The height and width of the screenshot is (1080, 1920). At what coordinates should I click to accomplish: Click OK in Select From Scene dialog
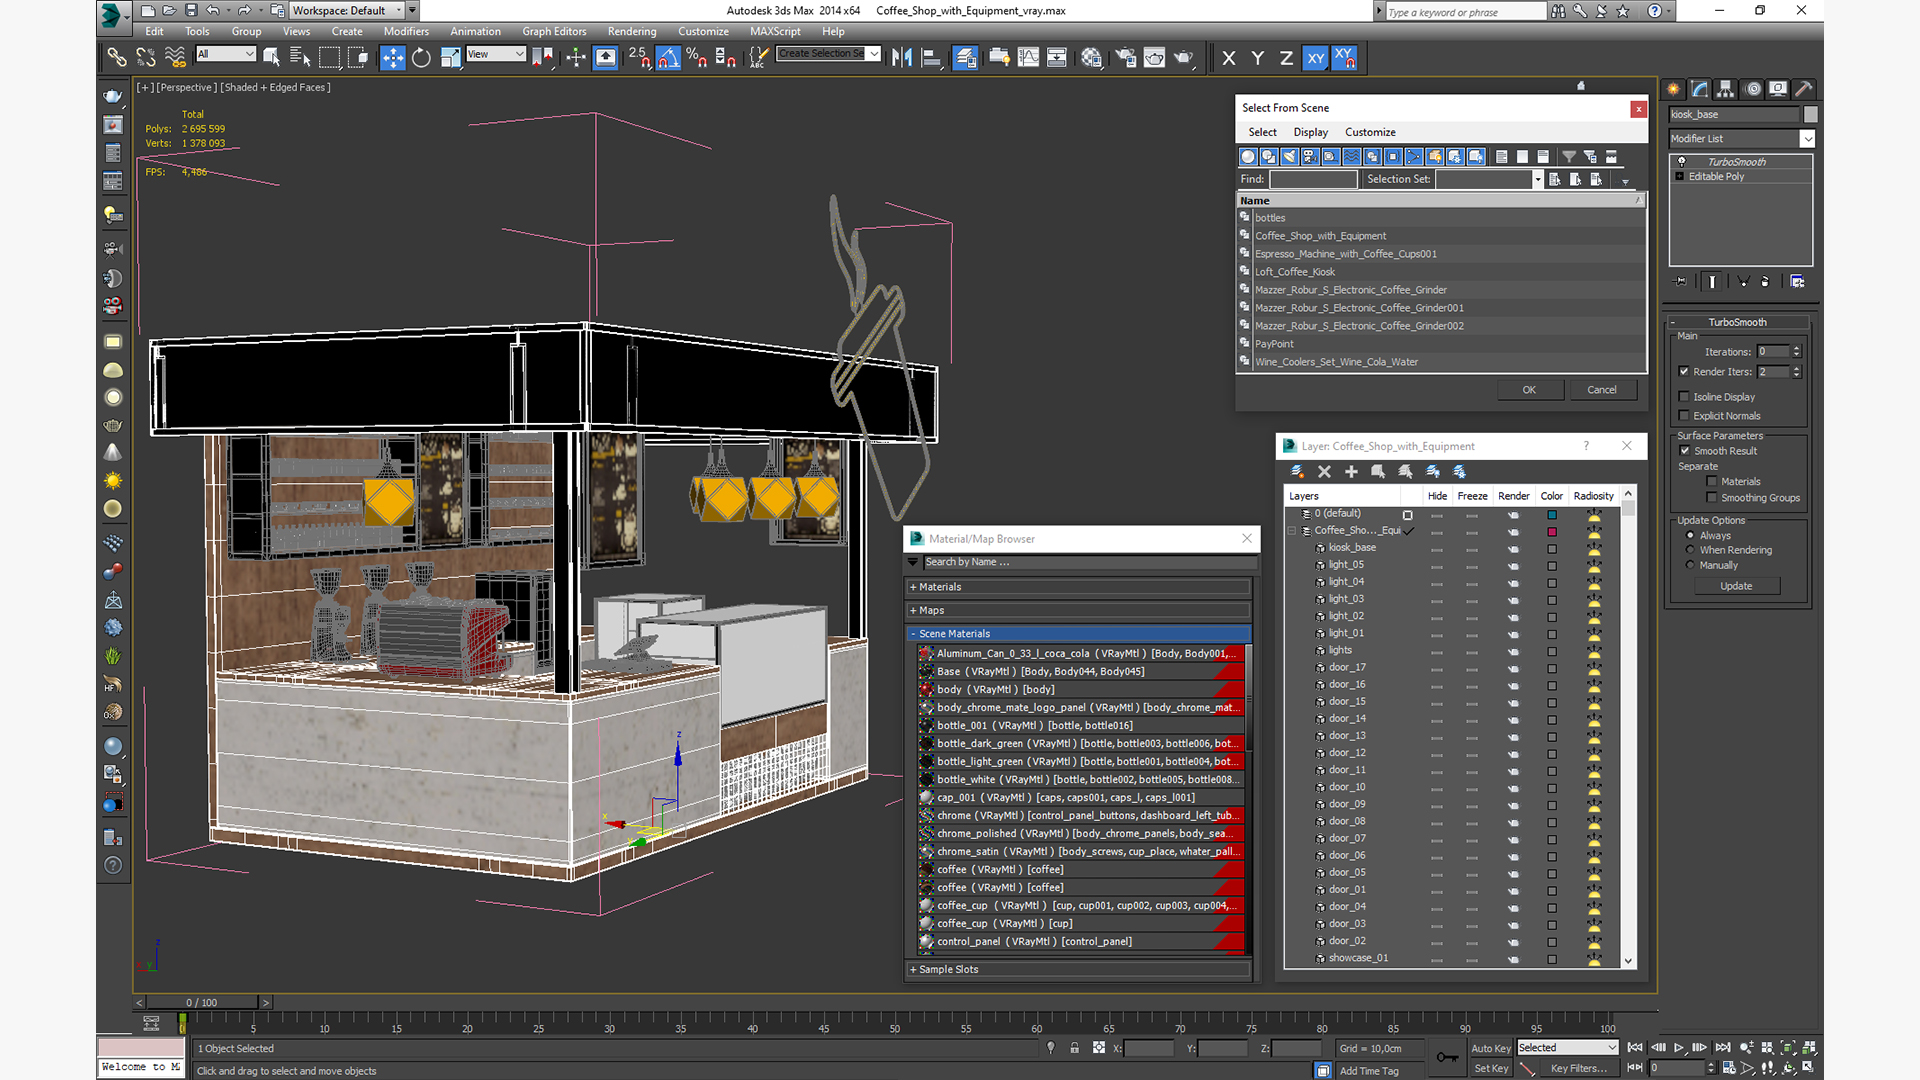click(x=1529, y=390)
